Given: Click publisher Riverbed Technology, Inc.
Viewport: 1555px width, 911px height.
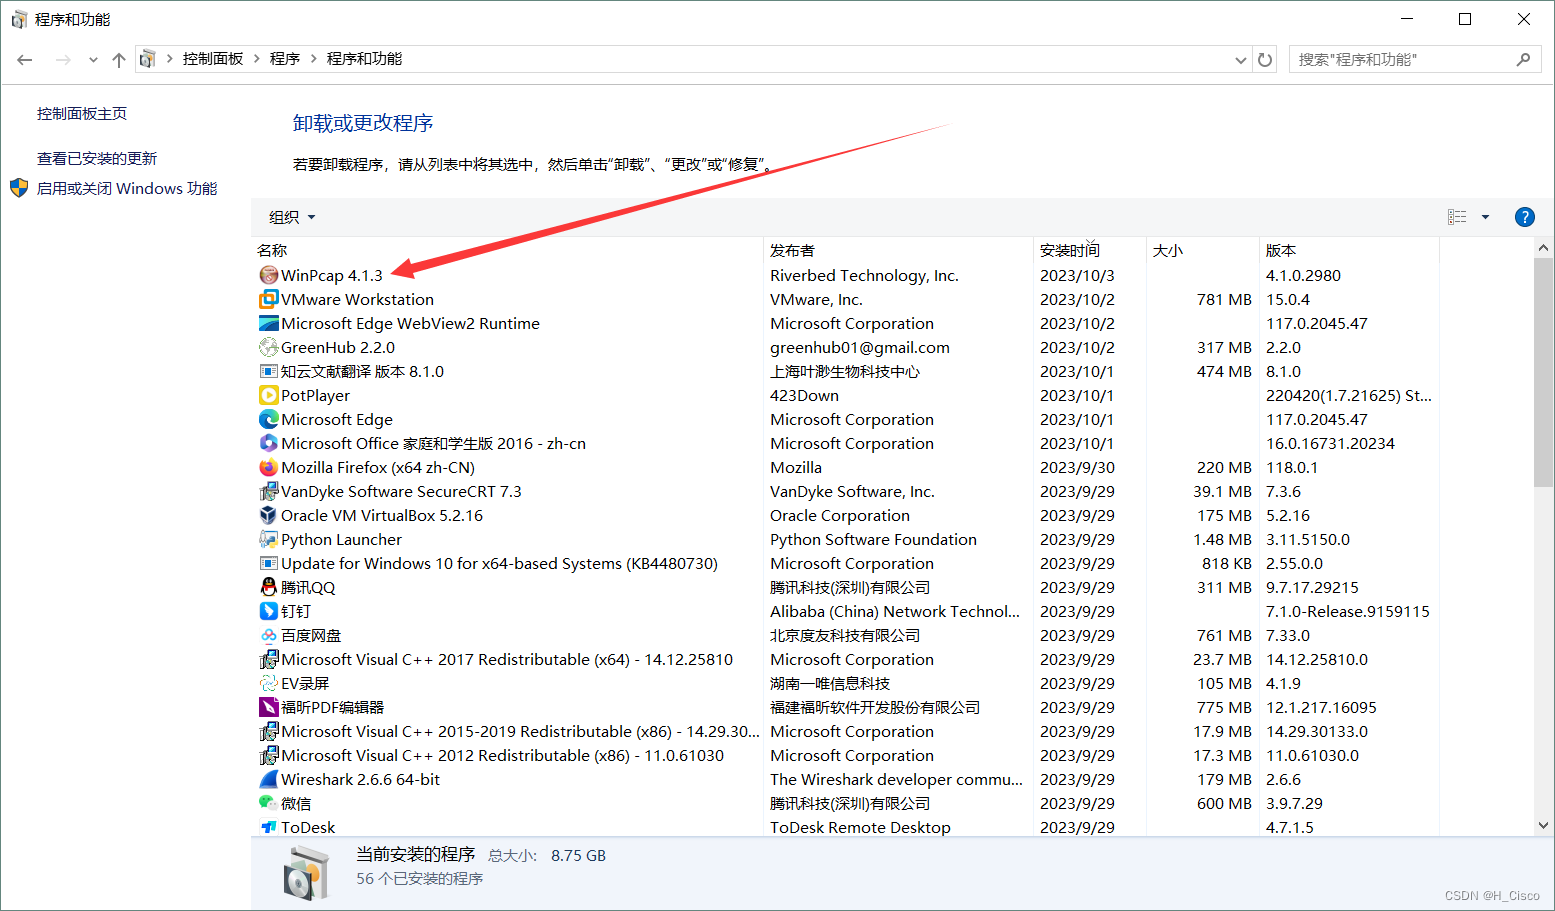Looking at the screenshot, I should 864,275.
